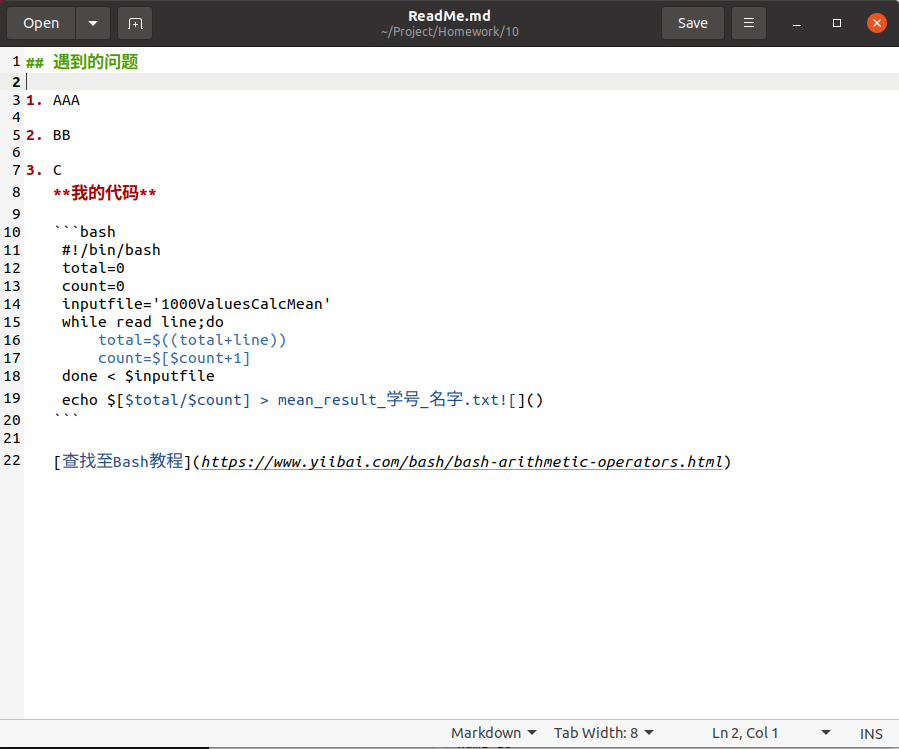Click the yiibai.com bash operators link

click(x=460, y=461)
